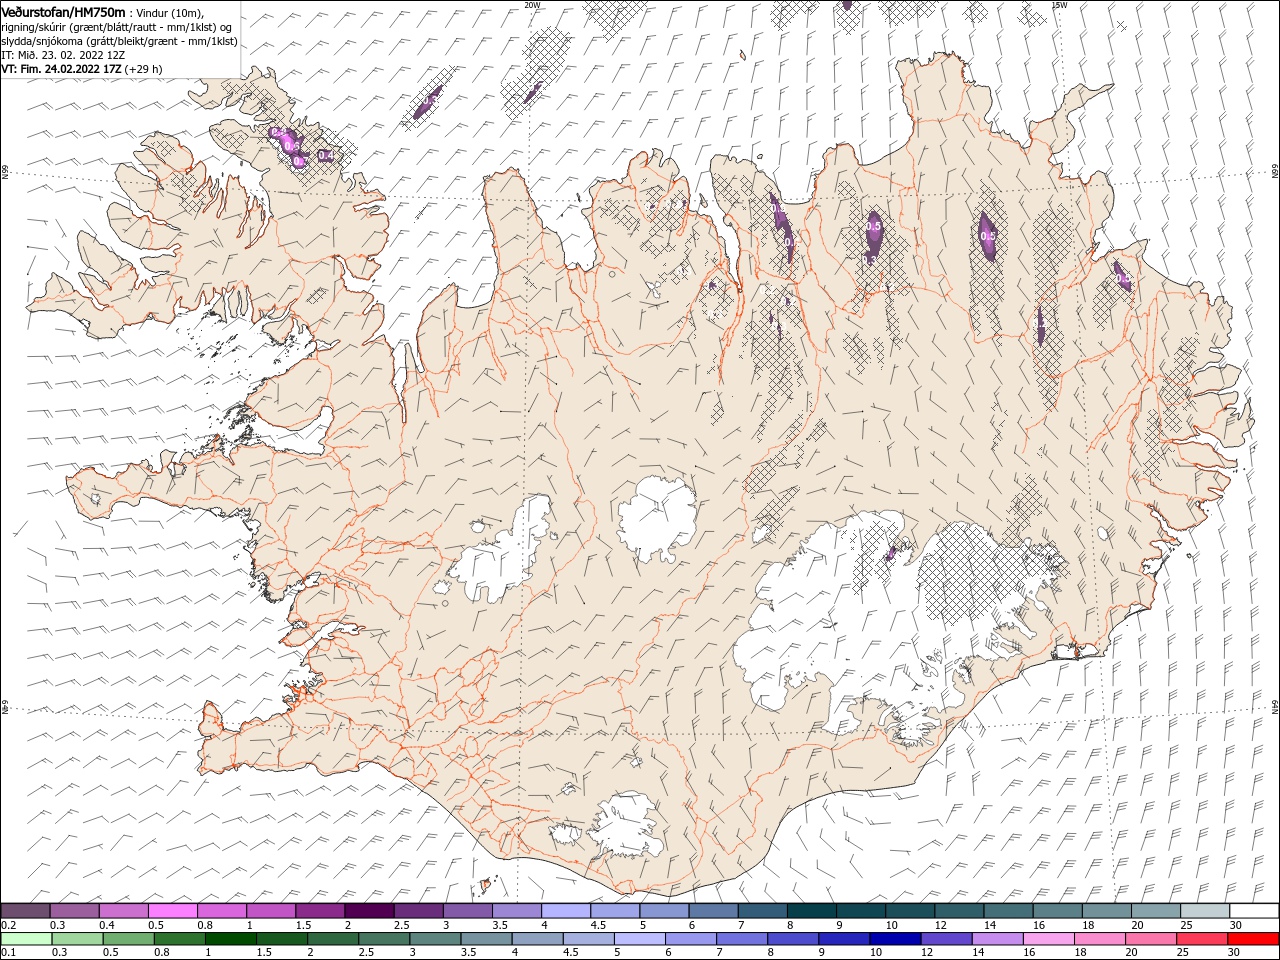Pick the darkest purple swatch between 2 and 2.5
Image resolution: width=1280 pixels, height=960 pixels.
369,911
